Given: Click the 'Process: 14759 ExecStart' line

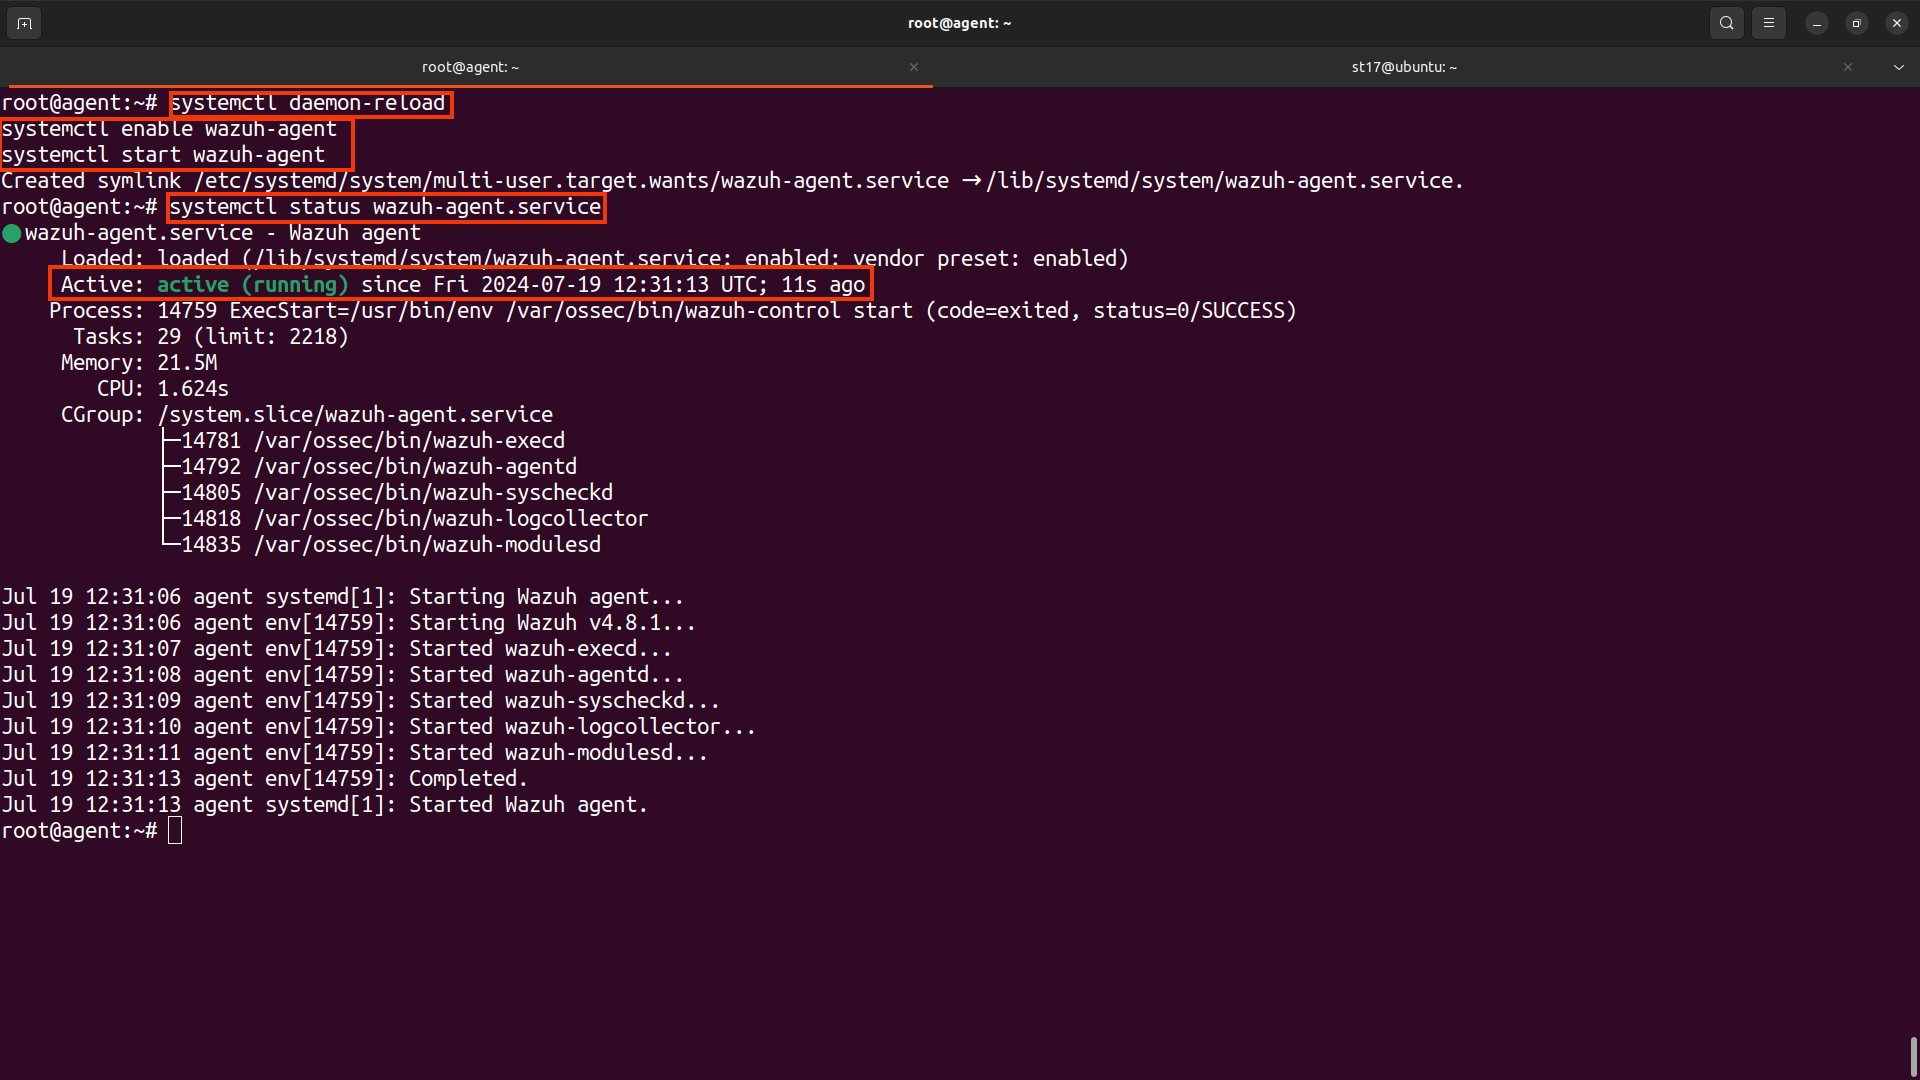Looking at the screenshot, I should pyautogui.click(x=673, y=311).
